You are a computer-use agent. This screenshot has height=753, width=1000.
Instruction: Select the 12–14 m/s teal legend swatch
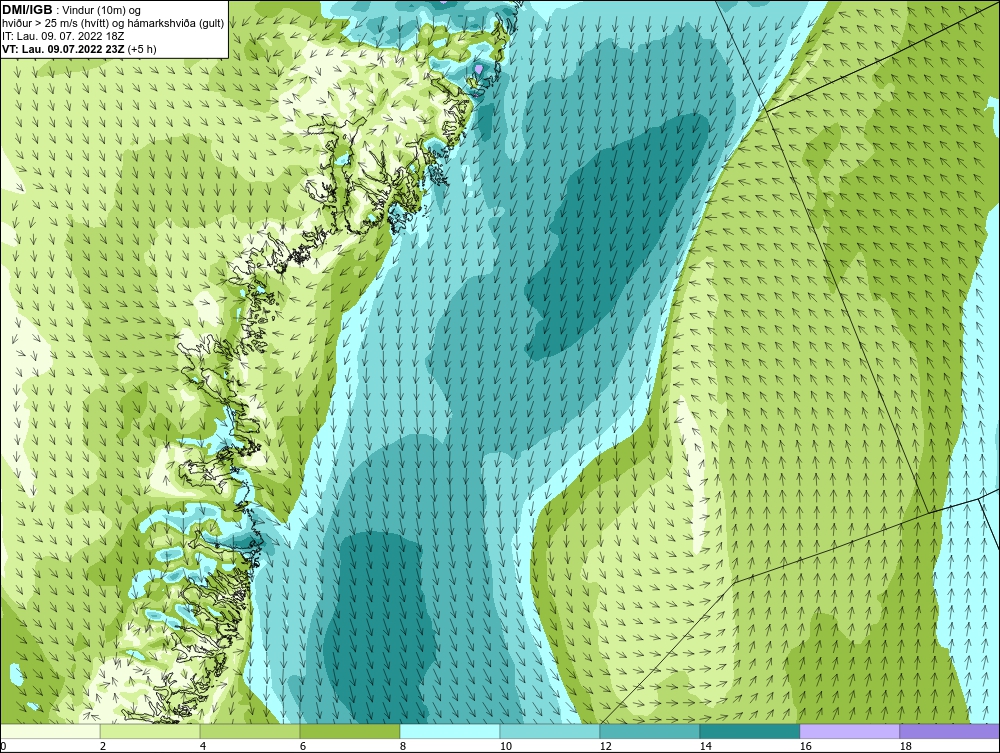coord(650,731)
